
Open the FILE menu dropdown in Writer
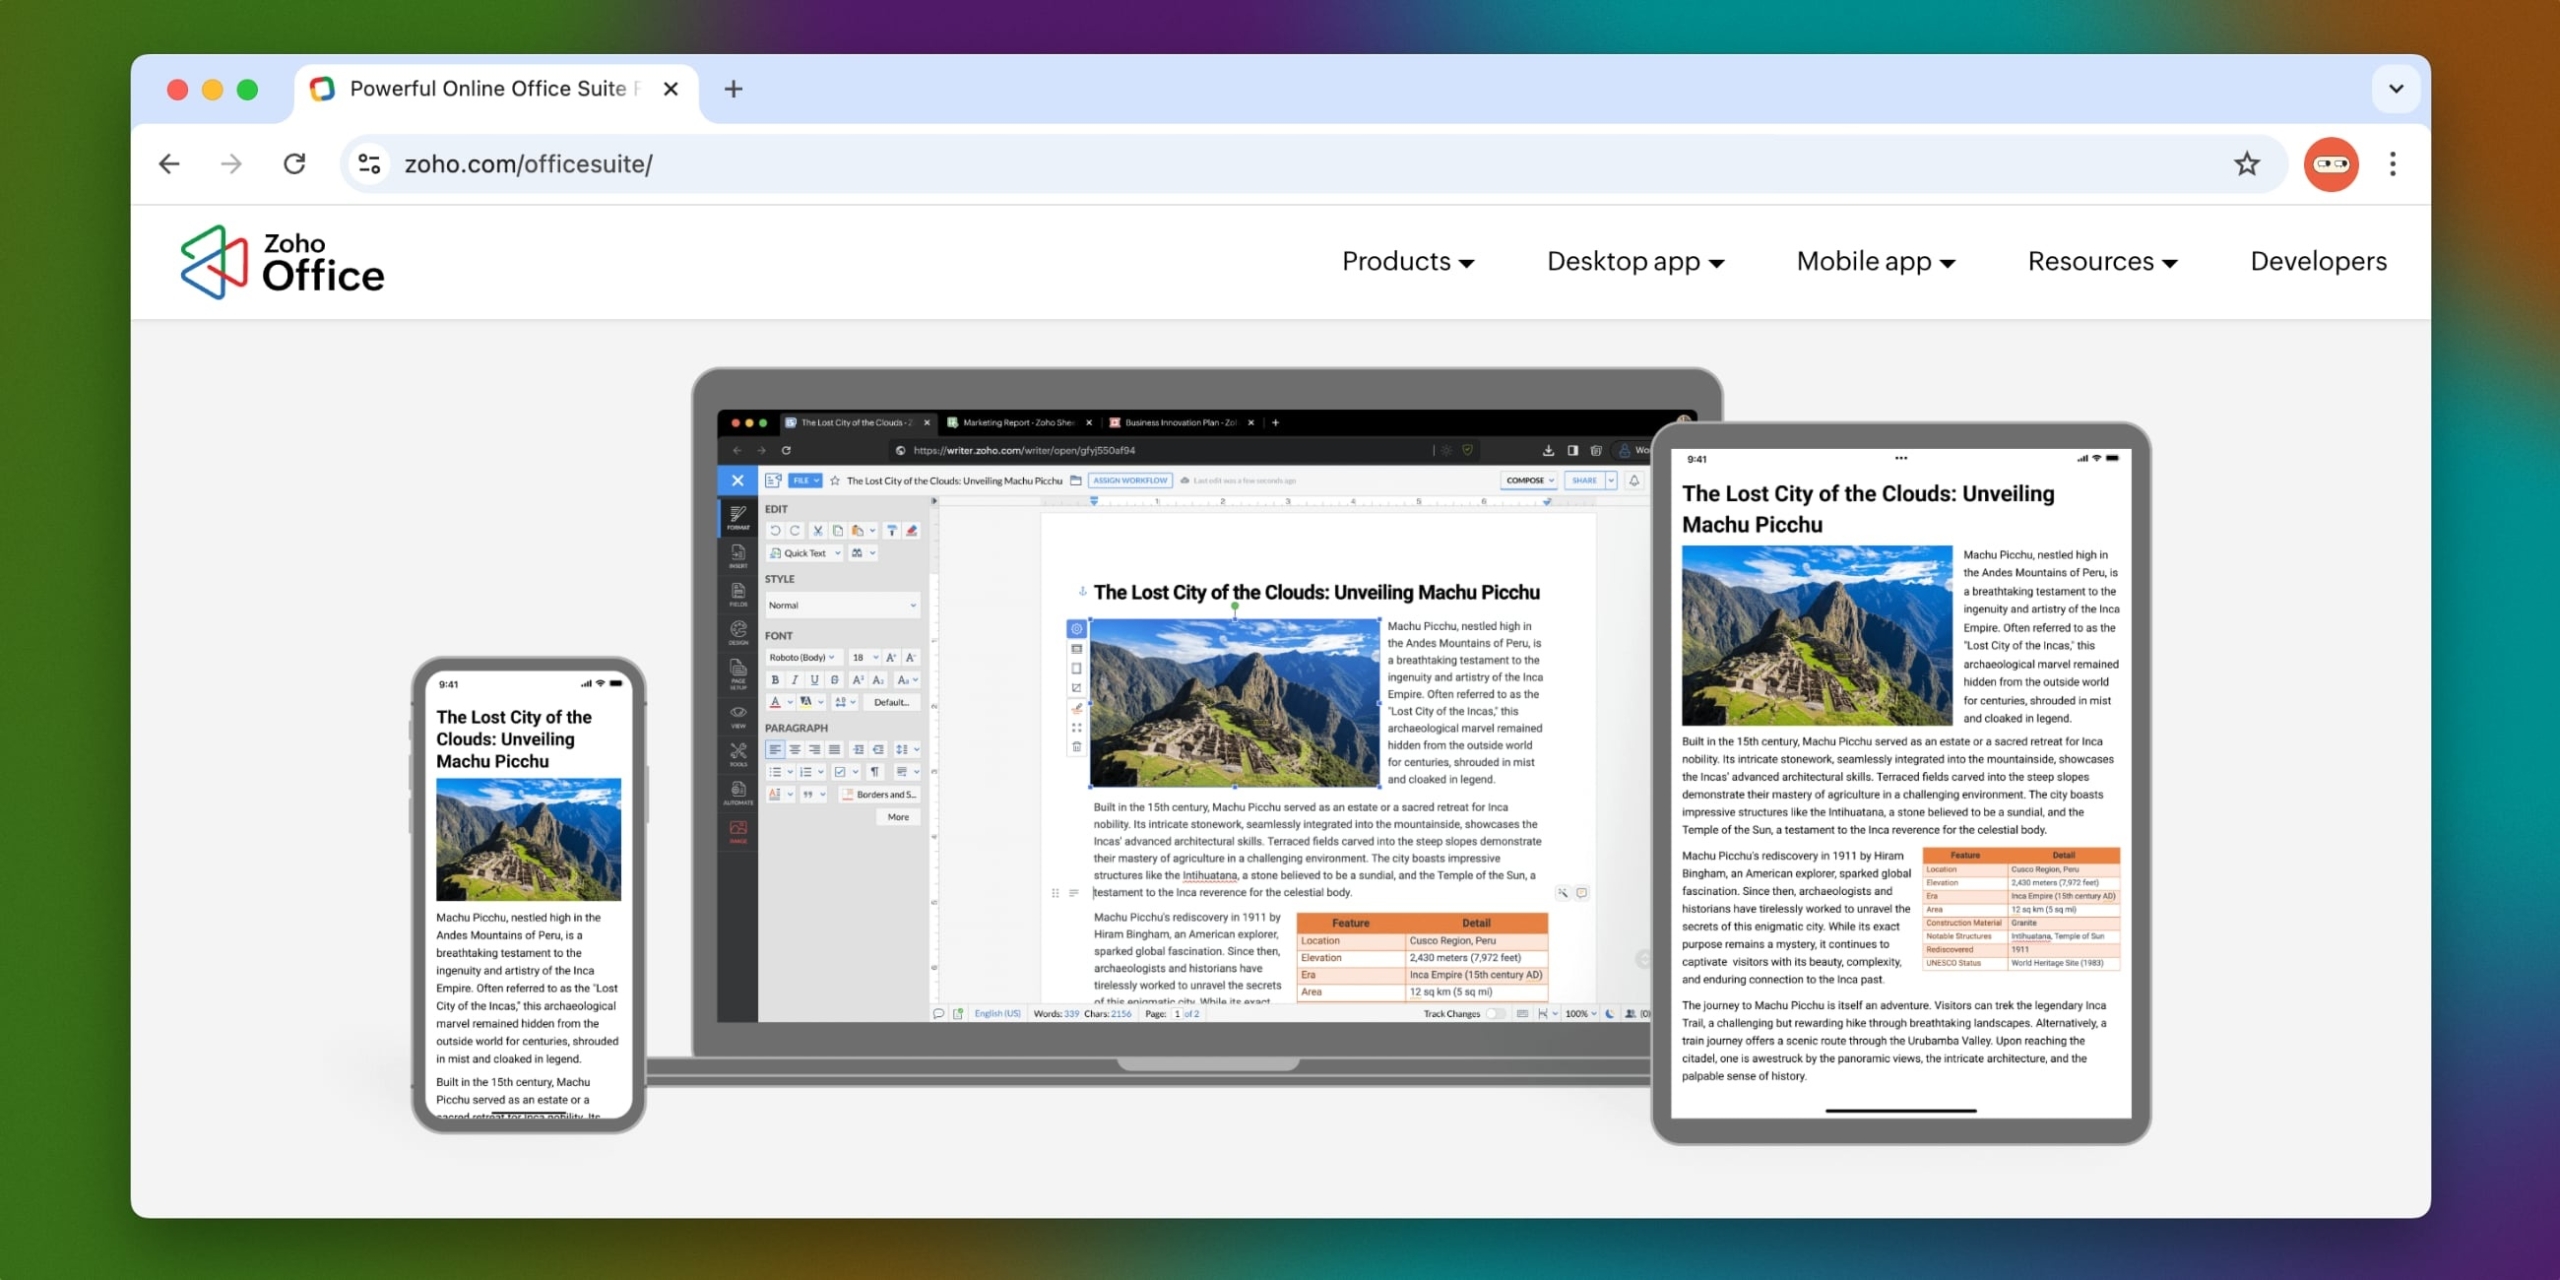(805, 481)
